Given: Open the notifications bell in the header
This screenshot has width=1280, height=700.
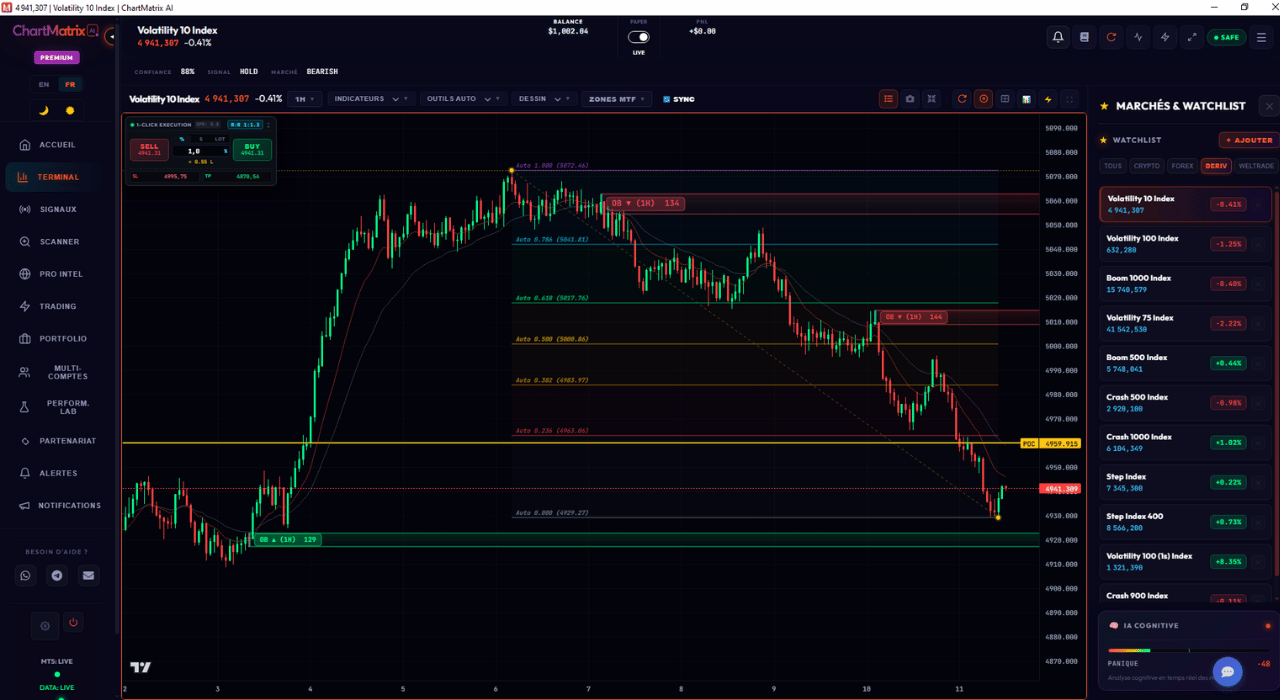Looking at the screenshot, I should click(1058, 37).
